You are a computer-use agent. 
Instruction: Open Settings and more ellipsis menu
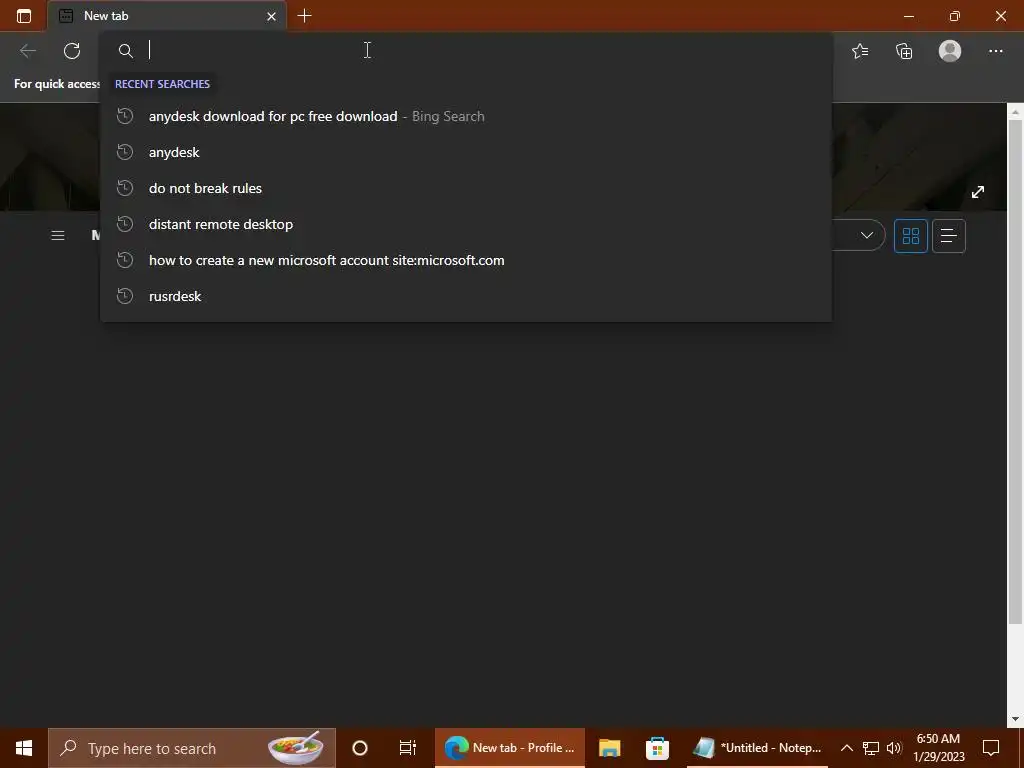point(995,51)
